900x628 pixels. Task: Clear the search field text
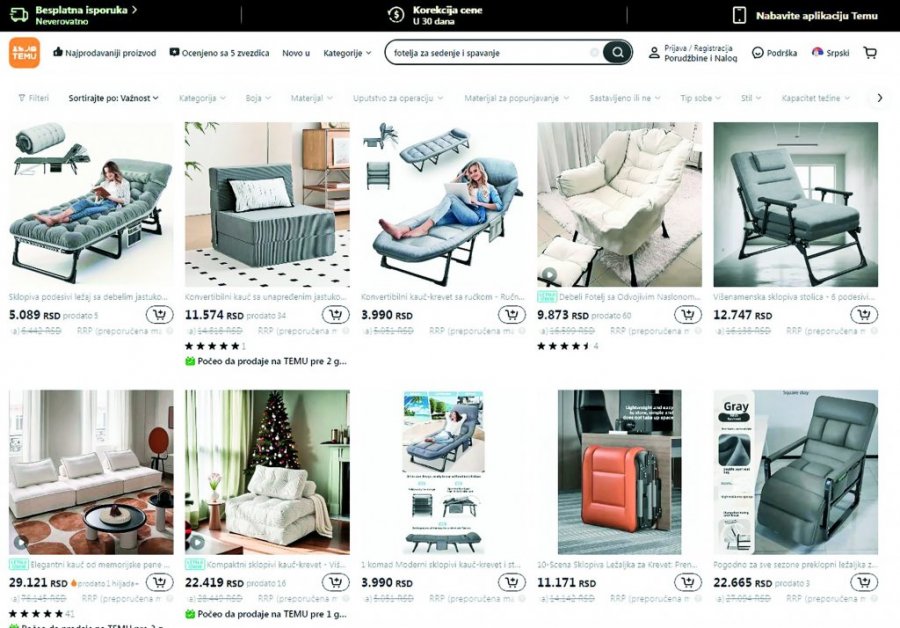point(595,53)
